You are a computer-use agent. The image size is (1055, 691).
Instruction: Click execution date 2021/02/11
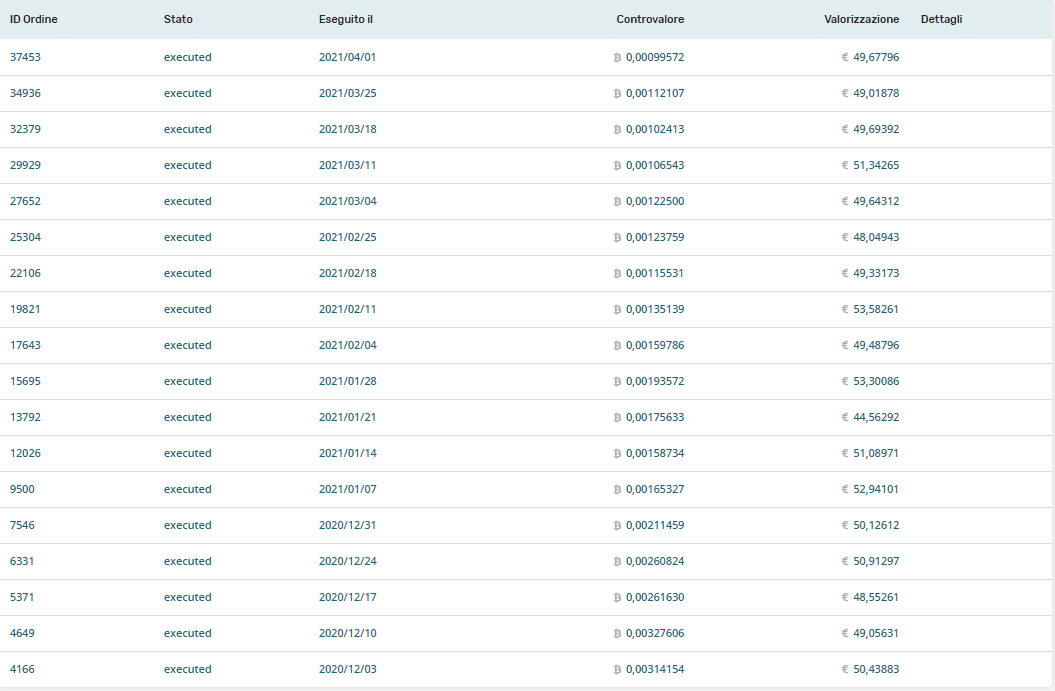pos(347,310)
